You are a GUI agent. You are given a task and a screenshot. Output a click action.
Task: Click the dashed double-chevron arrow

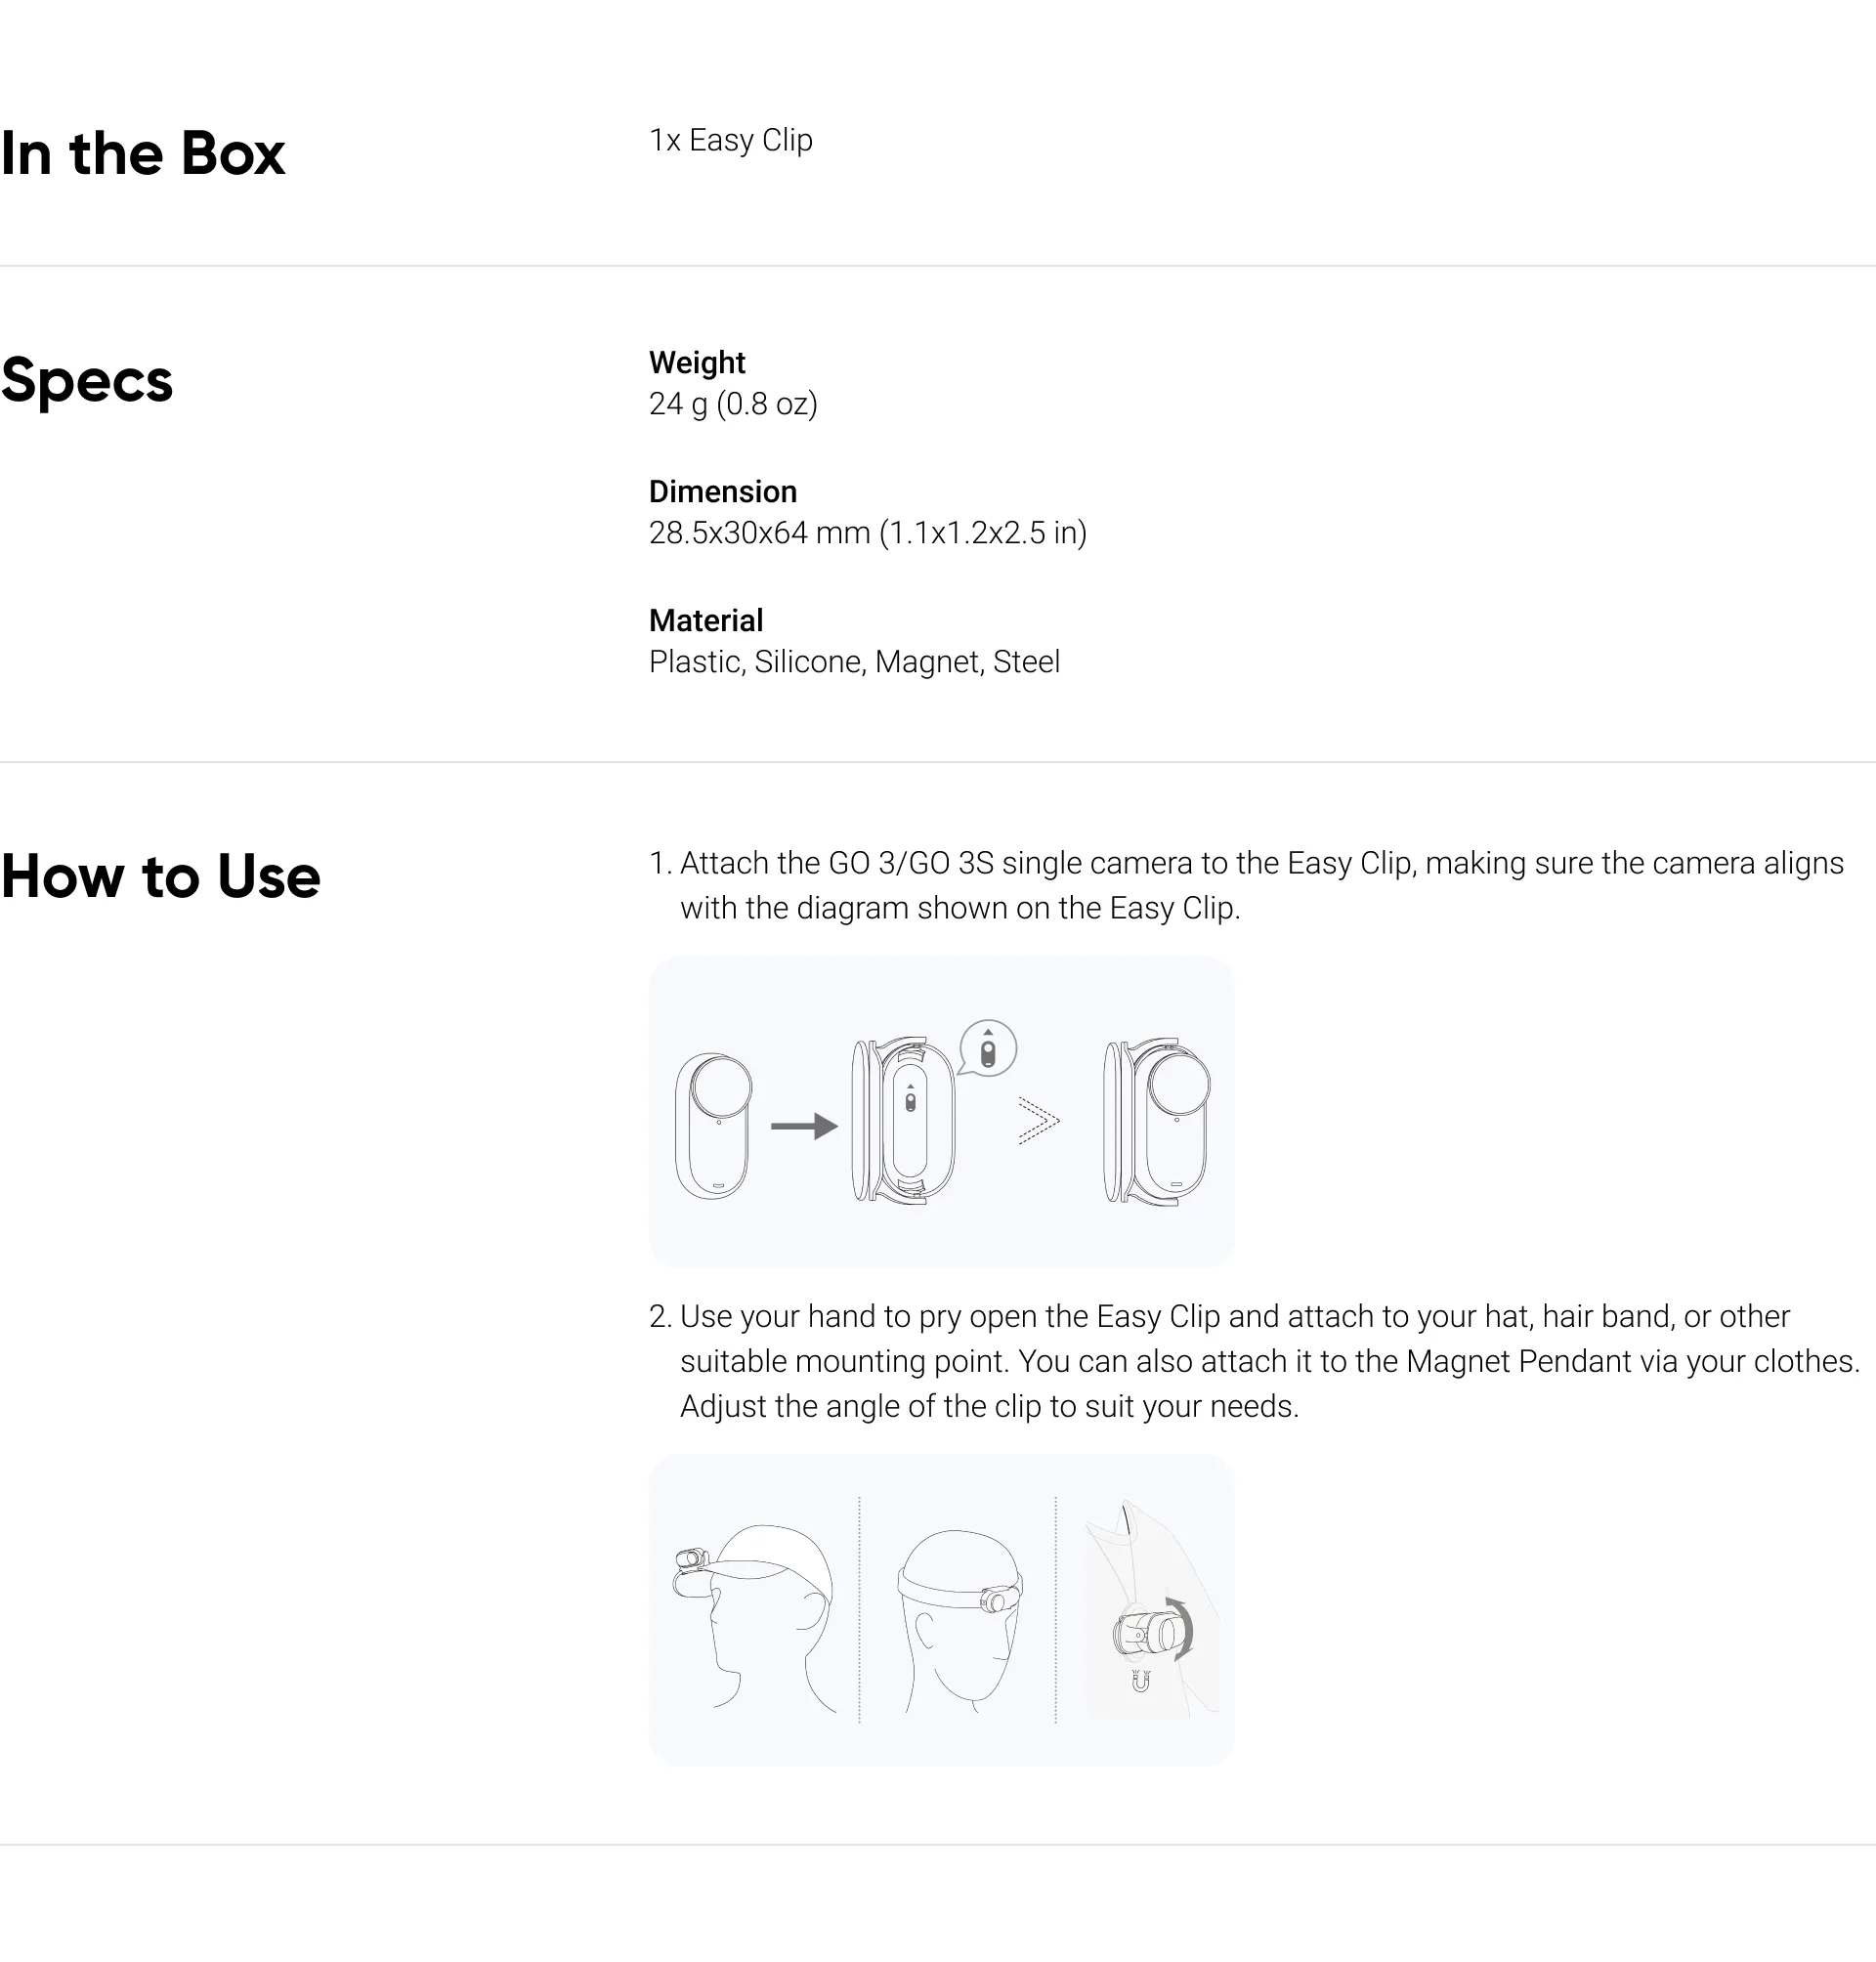(x=1038, y=1120)
